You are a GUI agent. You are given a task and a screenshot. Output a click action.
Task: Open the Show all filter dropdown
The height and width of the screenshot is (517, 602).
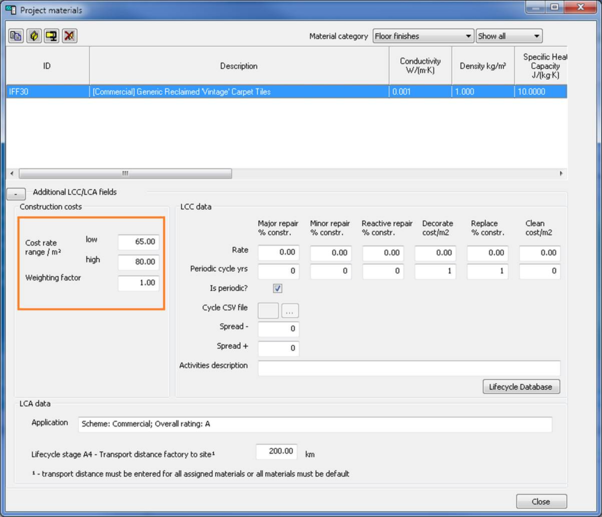[508, 36]
